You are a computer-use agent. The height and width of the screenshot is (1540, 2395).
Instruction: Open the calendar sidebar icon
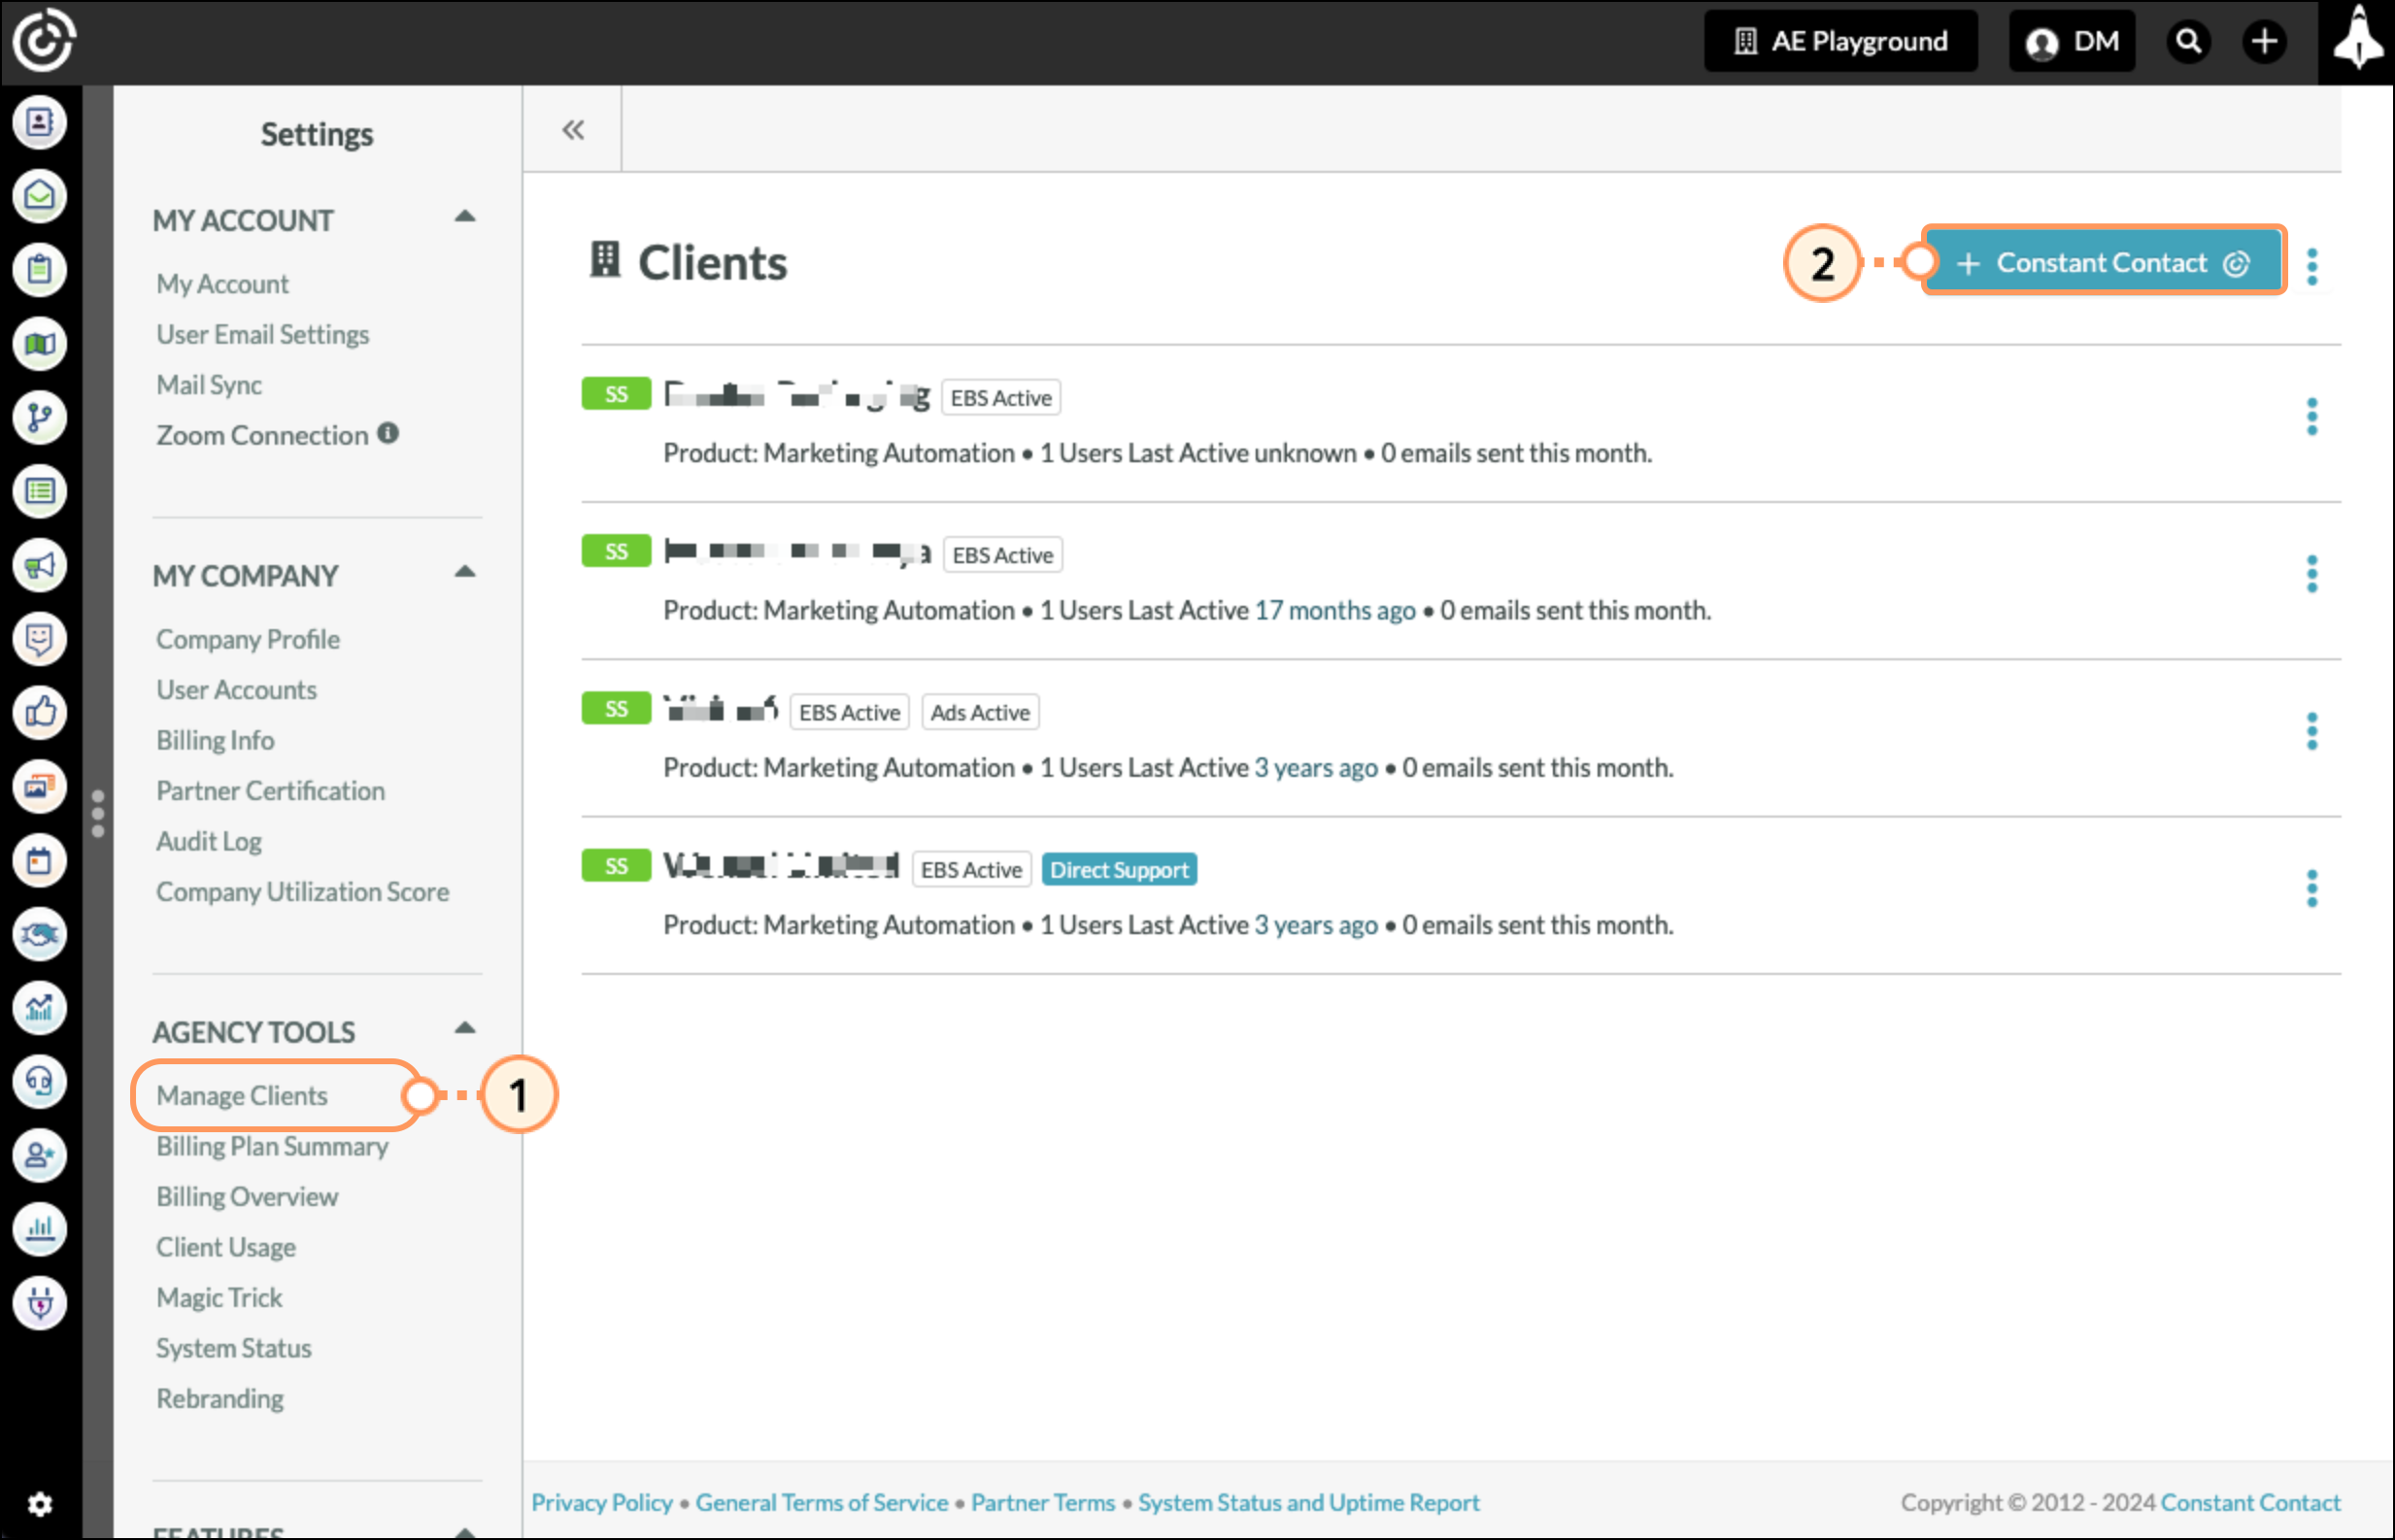point(39,861)
